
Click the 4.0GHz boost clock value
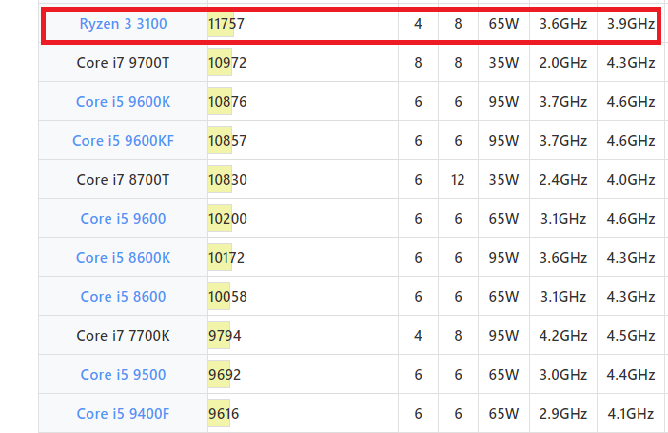pyautogui.click(x=631, y=180)
